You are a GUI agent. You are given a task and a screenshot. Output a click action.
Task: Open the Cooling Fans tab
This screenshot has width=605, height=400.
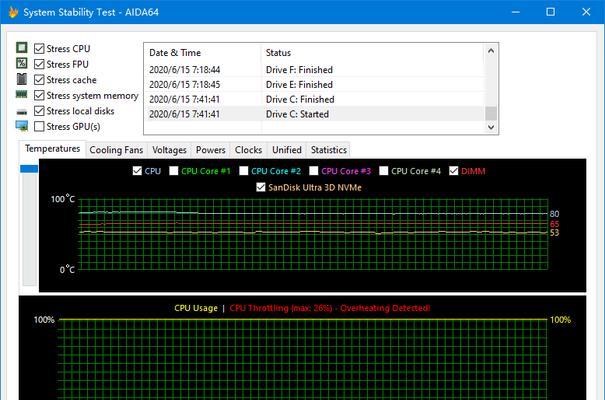click(116, 150)
